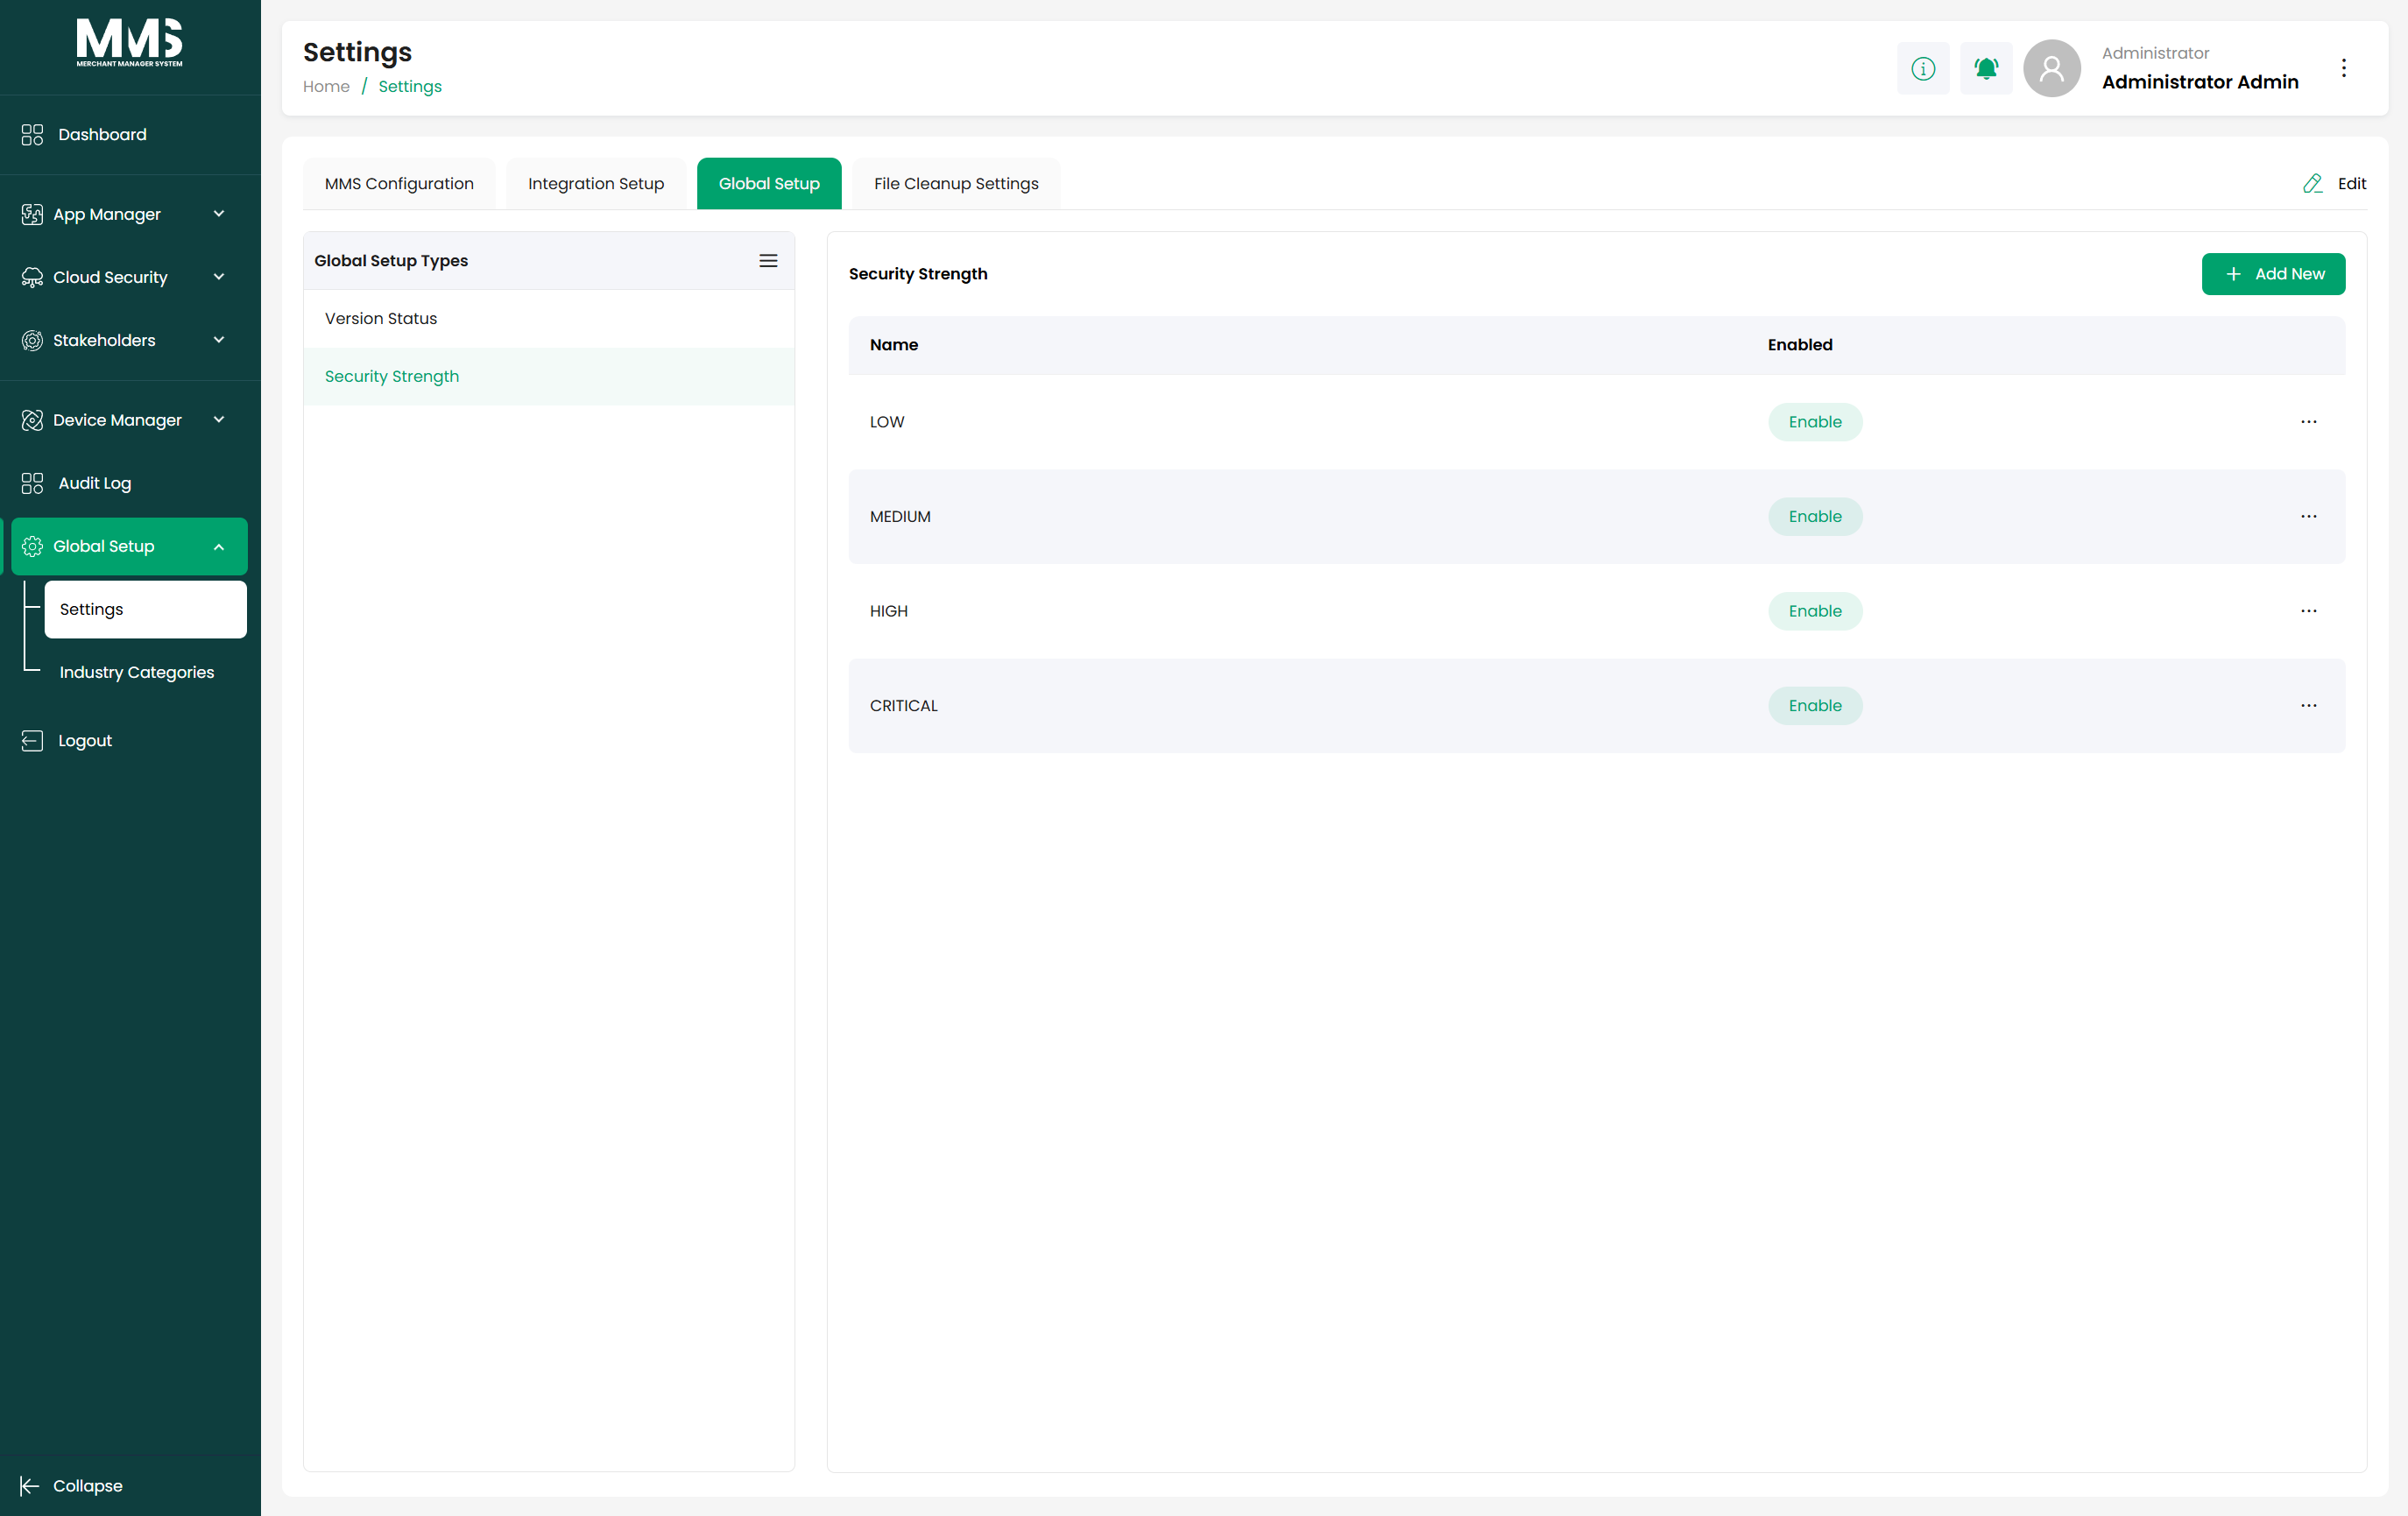Image resolution: width=2408 pixels, height=1516 pixels.
Task: Open File Cleanup Settings tab
Action: [956, 184]
